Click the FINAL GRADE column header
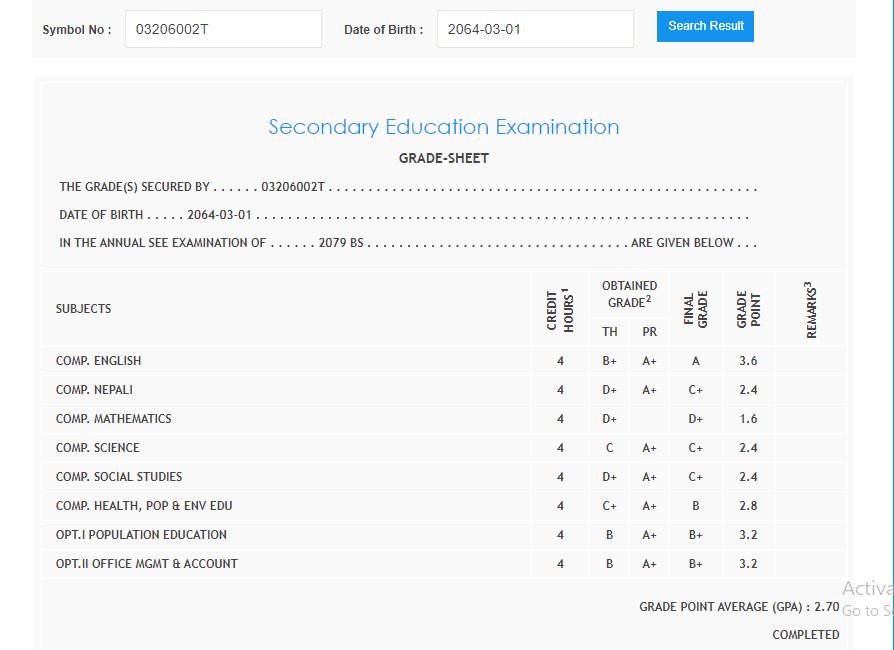The image size is (894, 650). pyautogui.click(x=696, y=309)
